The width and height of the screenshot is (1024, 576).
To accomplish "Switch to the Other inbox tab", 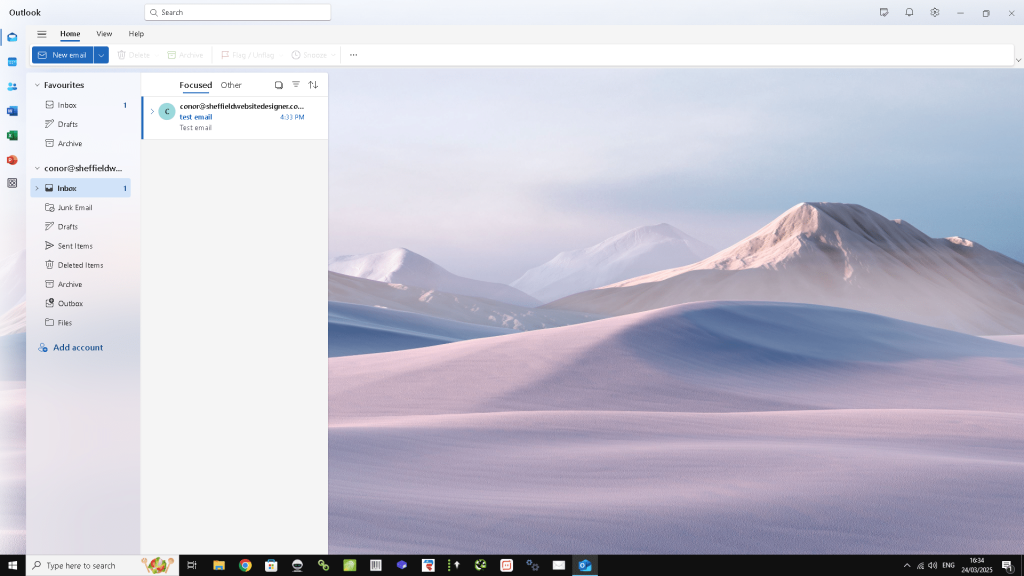I will [231, 86].
